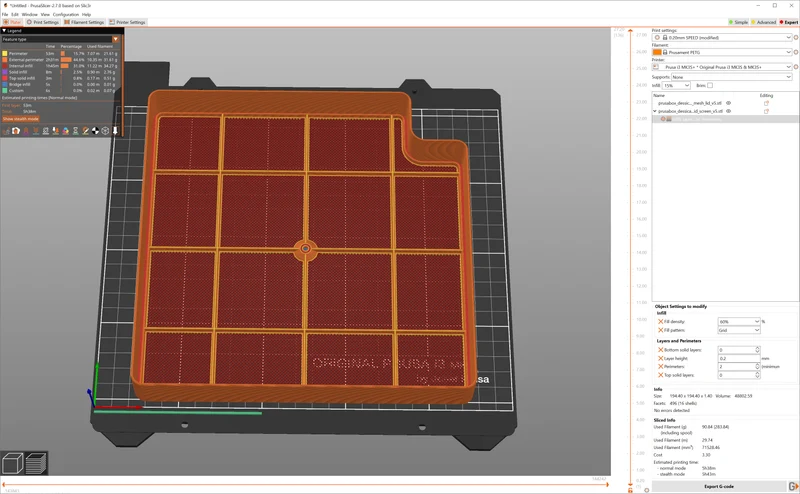Viewport: 800px width, 494px height.
Task: Remove Bottom solid layers override X icon
Action: point(661,350)
